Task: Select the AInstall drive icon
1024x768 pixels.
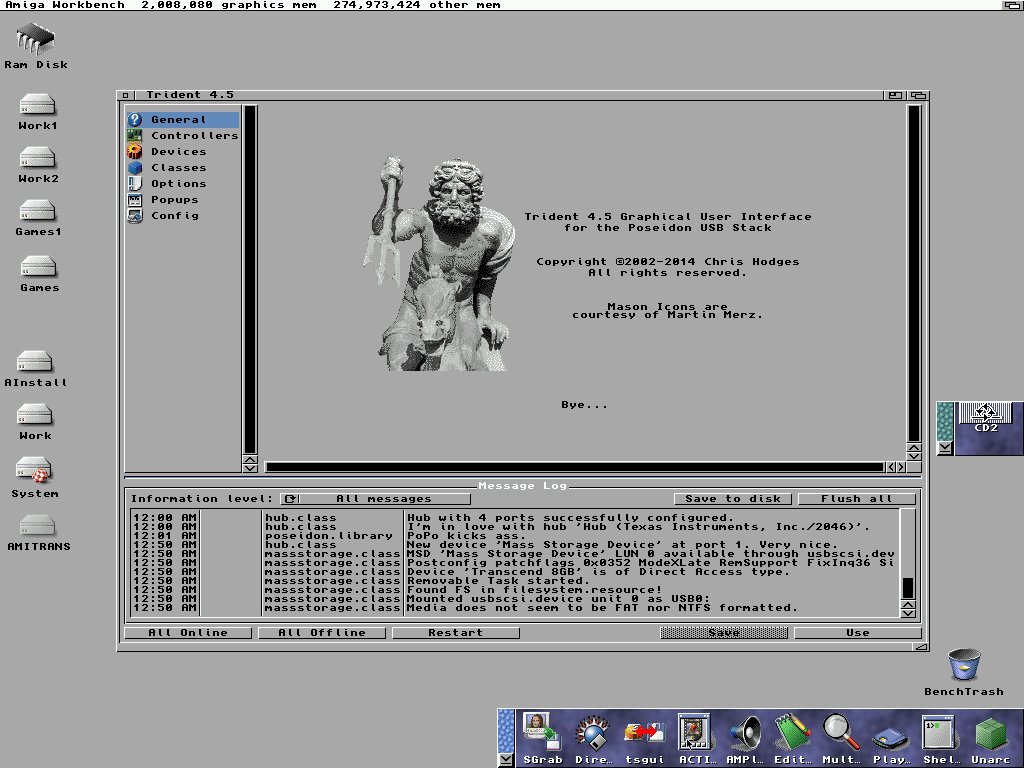Action: (x=35, y=369)
